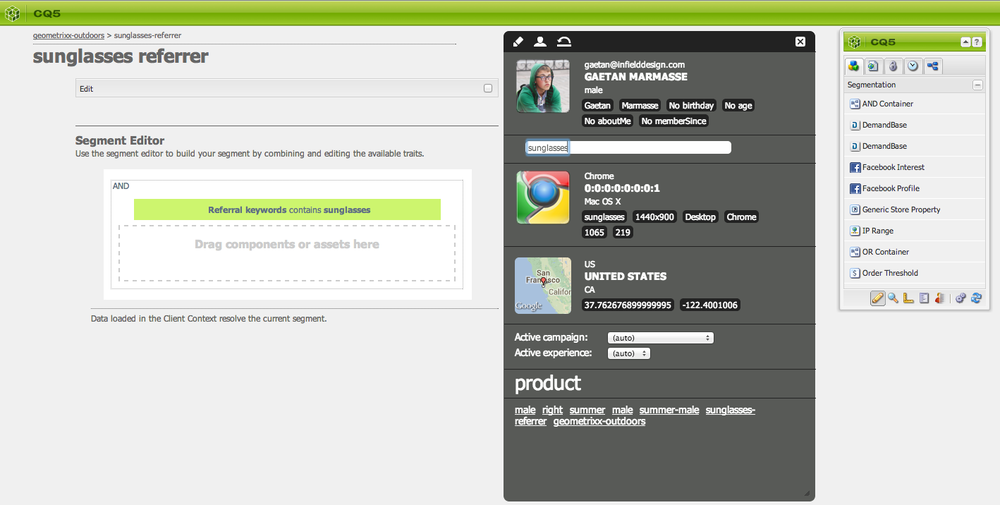Click the Edit bar label
The image size is (1000, 505).
[86, 89]
